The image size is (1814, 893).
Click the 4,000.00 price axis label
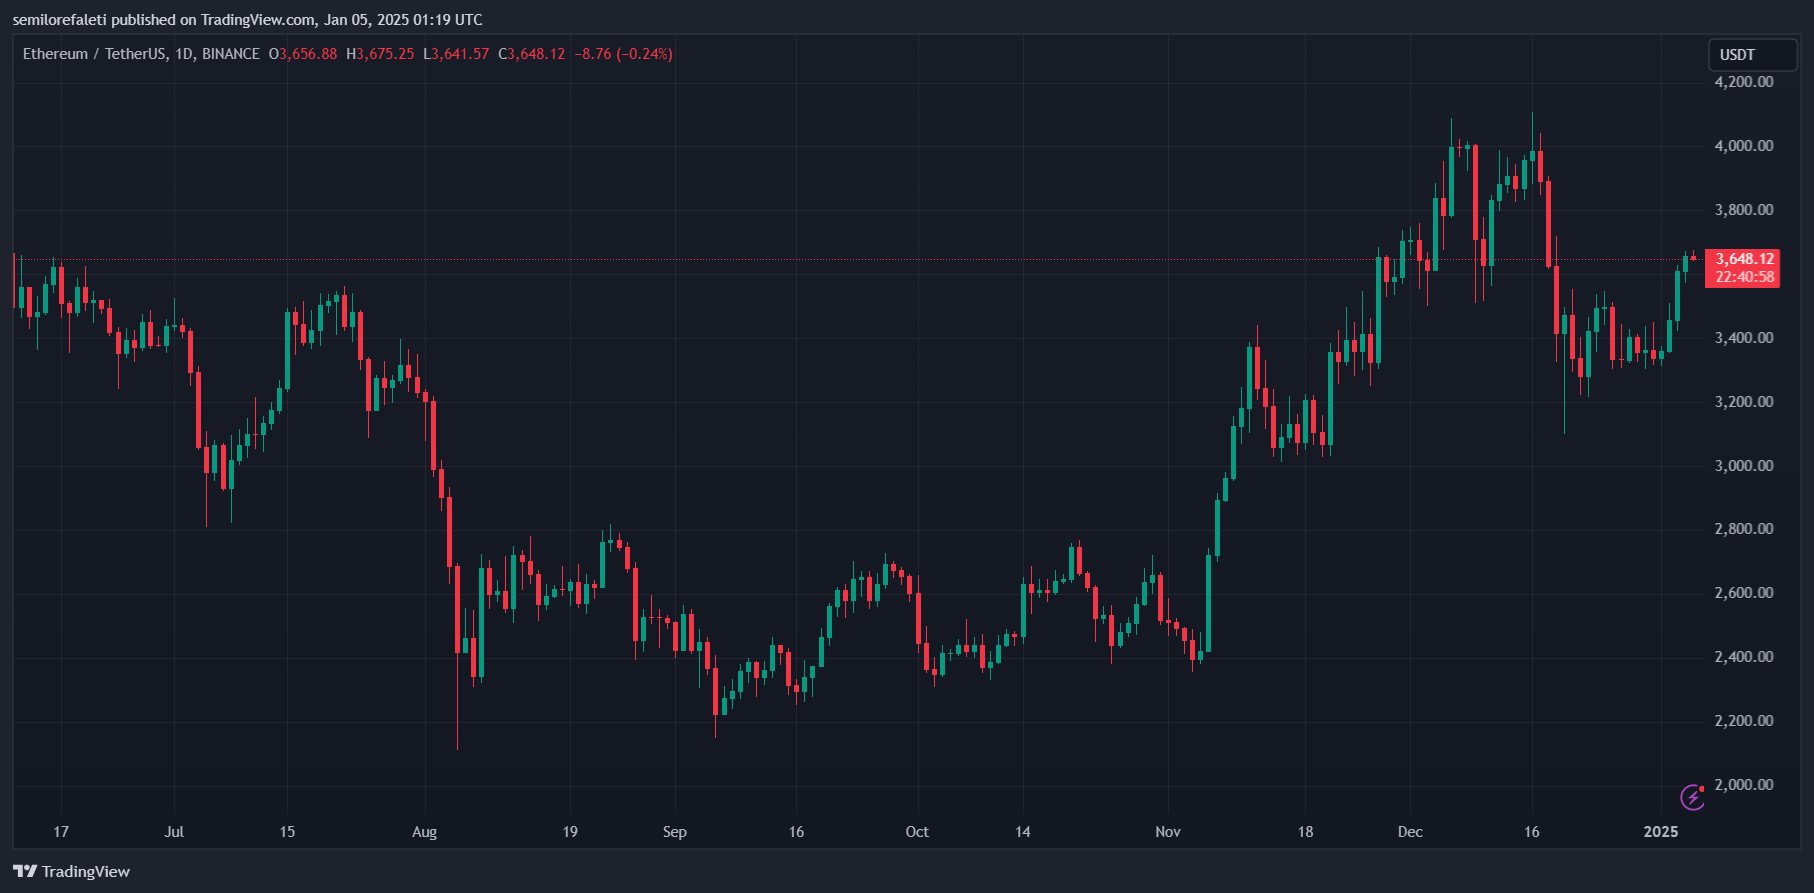coord(1744,146)
